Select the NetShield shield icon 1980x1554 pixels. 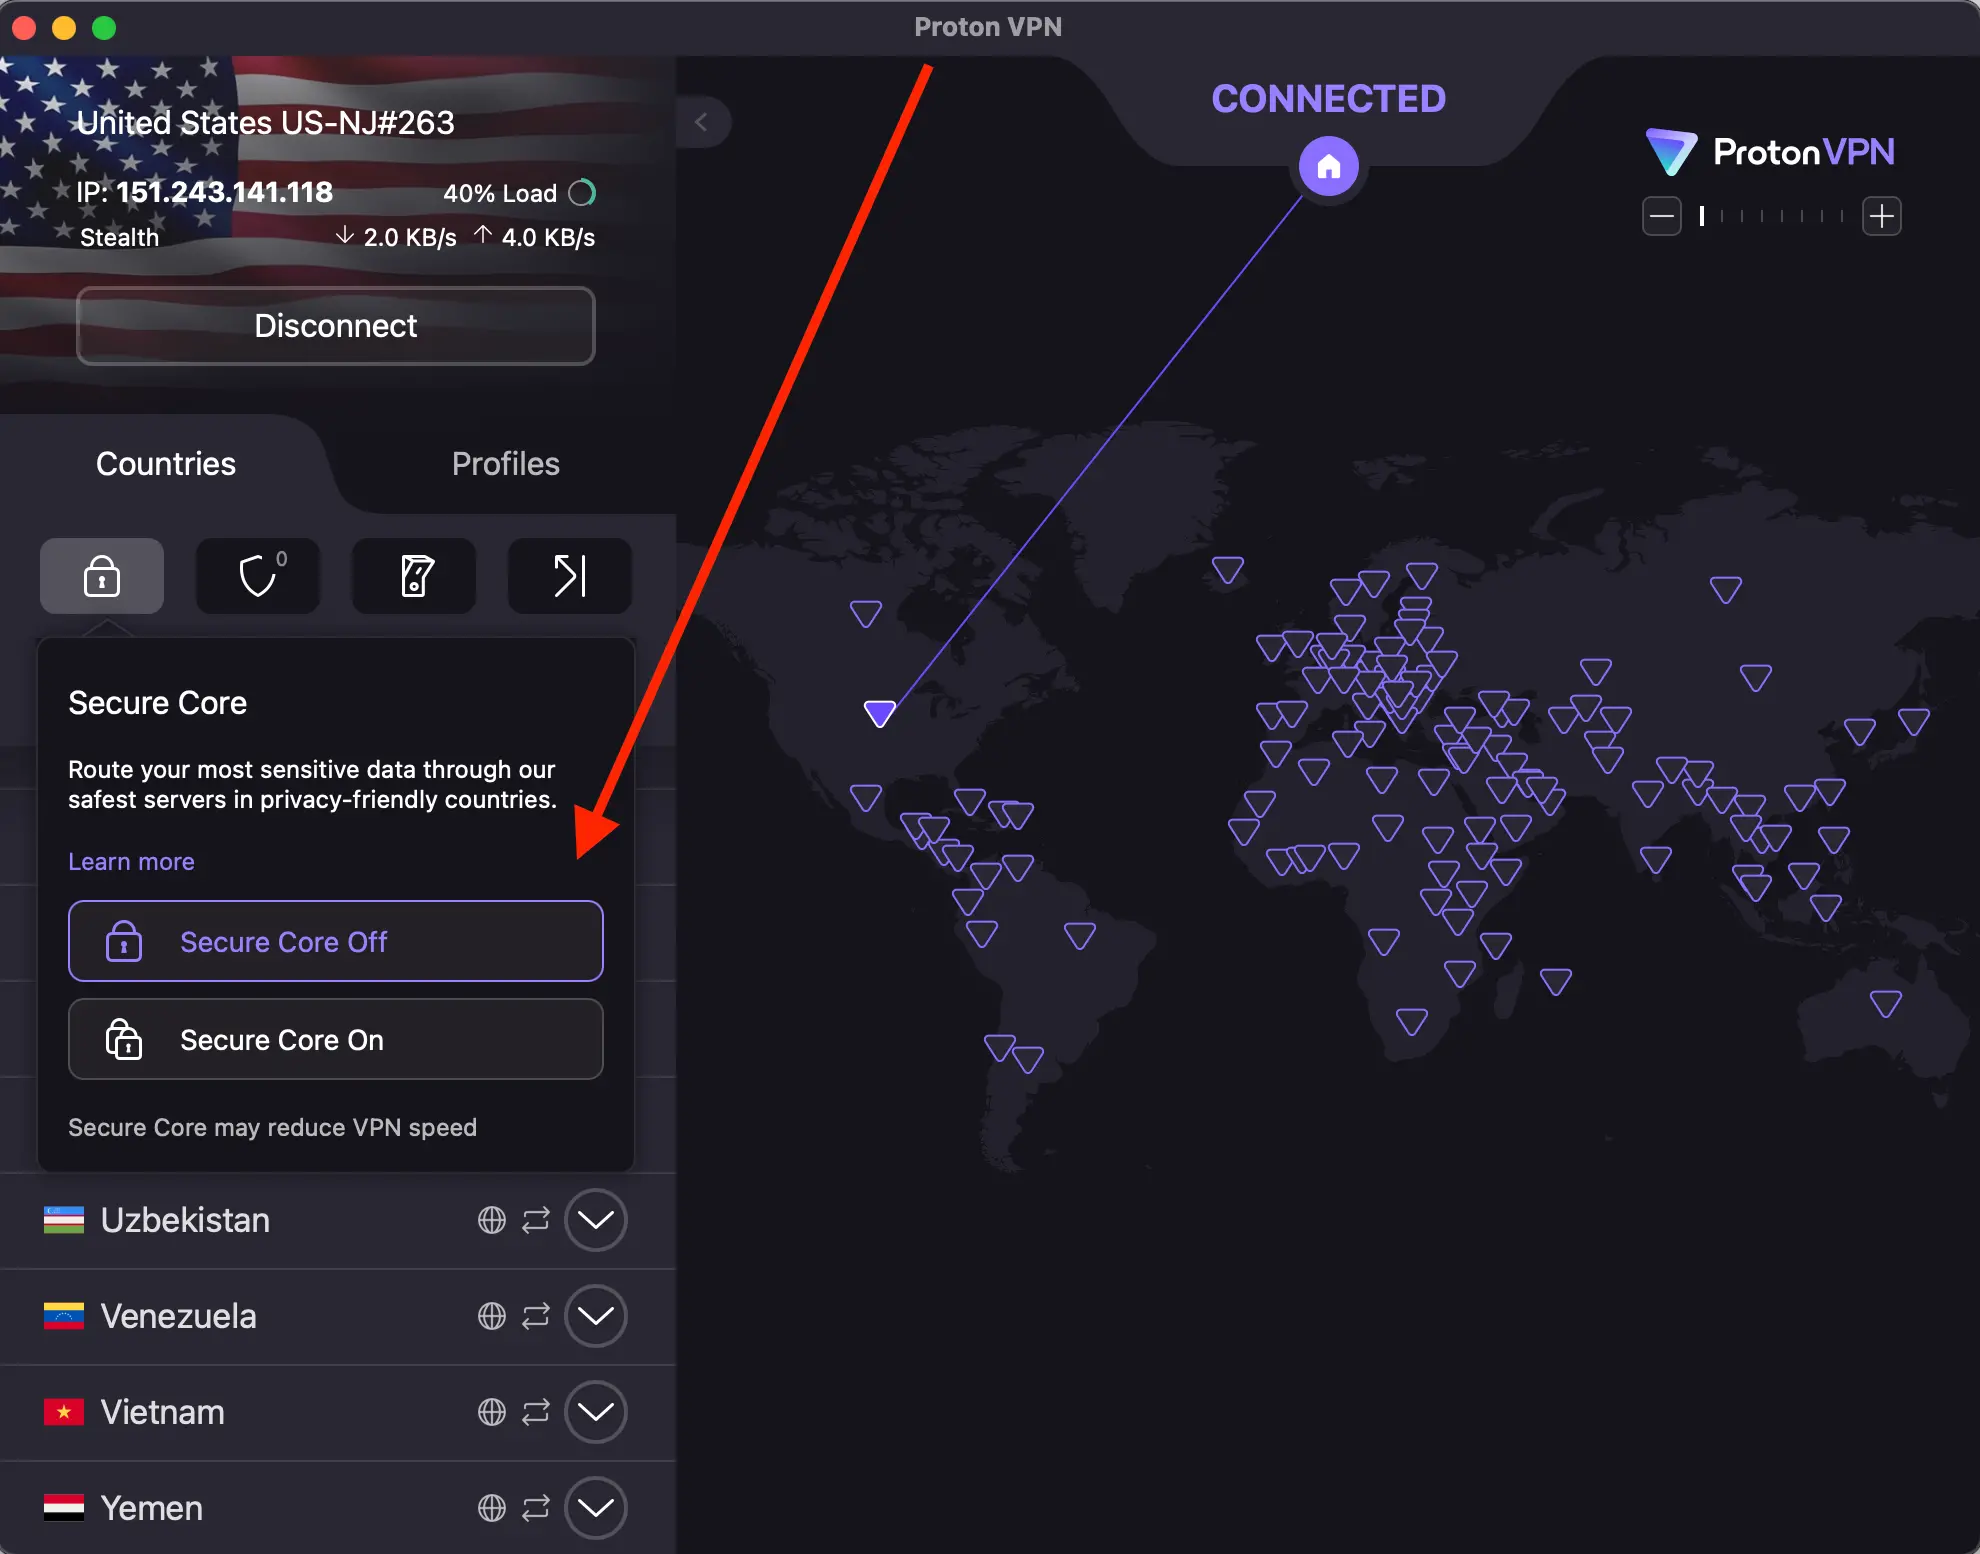pyautogui.click(x=257, y=576)
